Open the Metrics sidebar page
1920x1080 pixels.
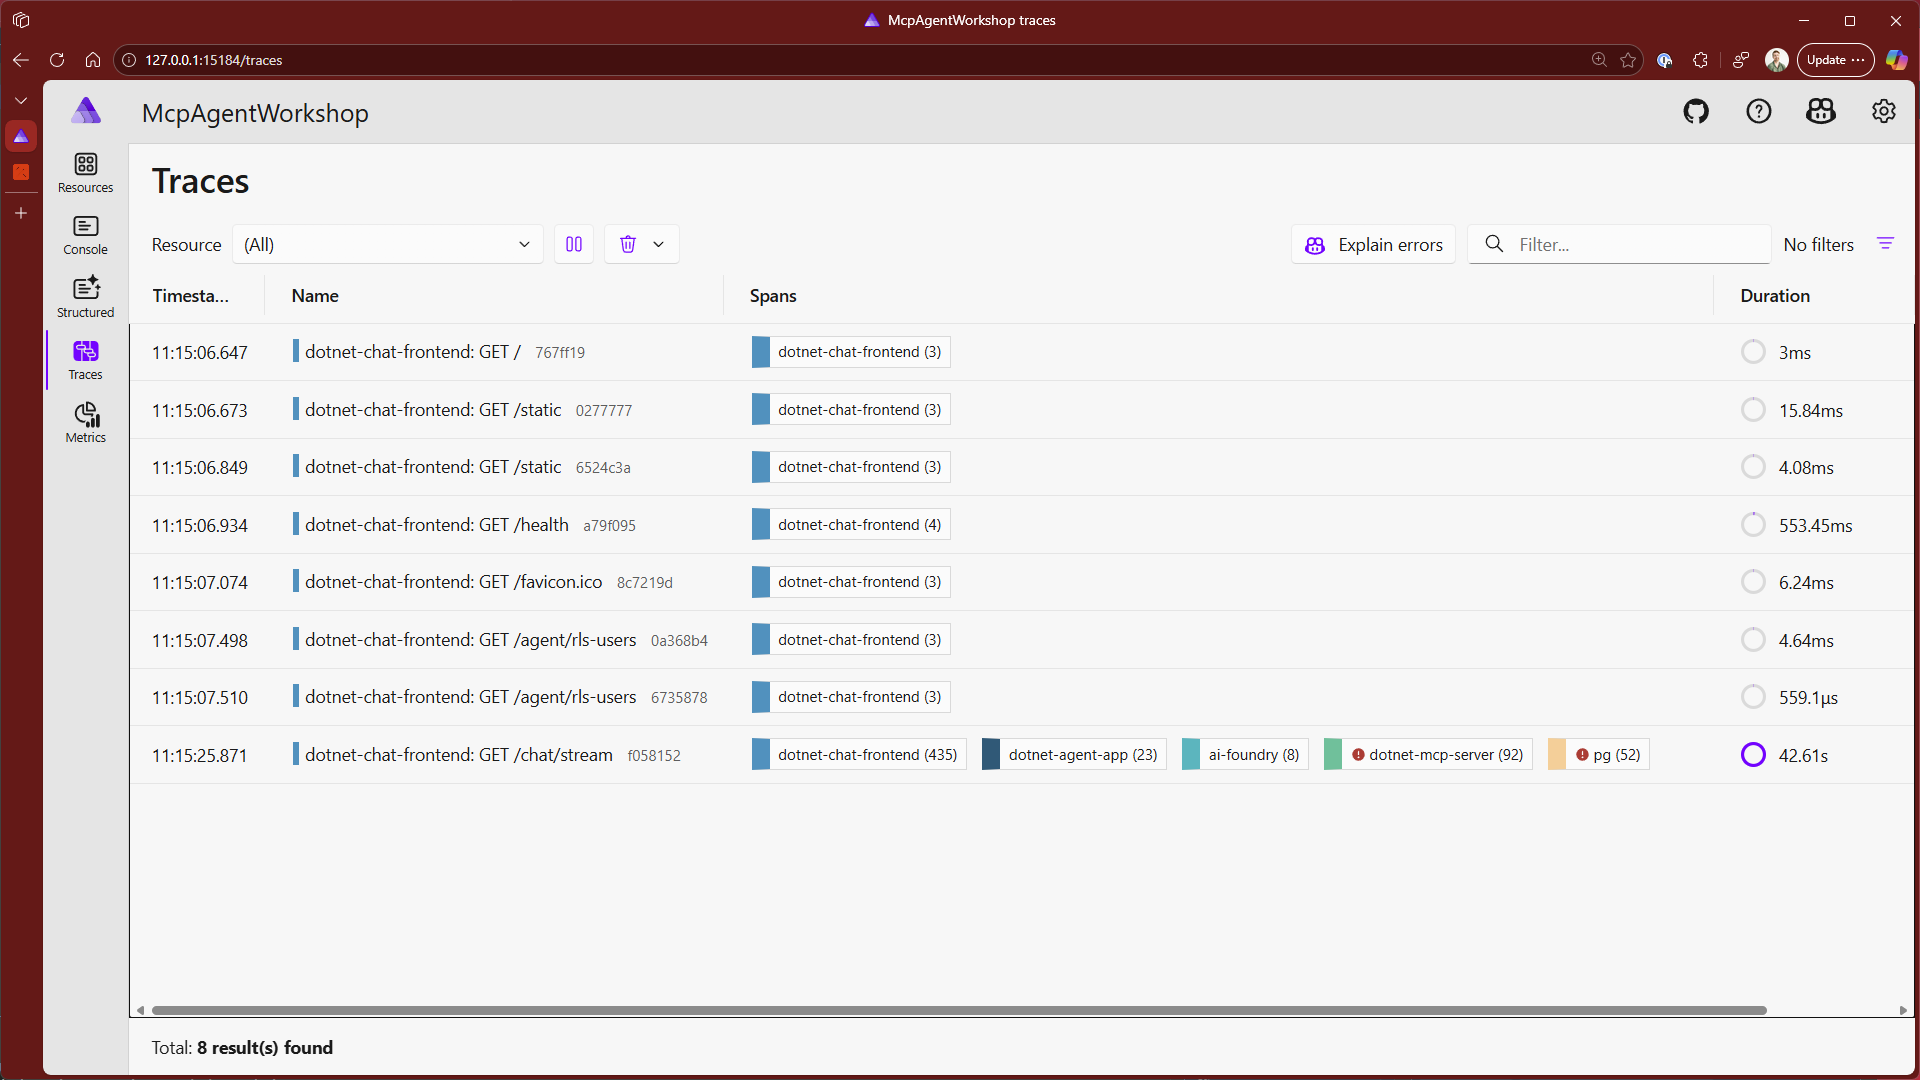click(x=85, y=422)
